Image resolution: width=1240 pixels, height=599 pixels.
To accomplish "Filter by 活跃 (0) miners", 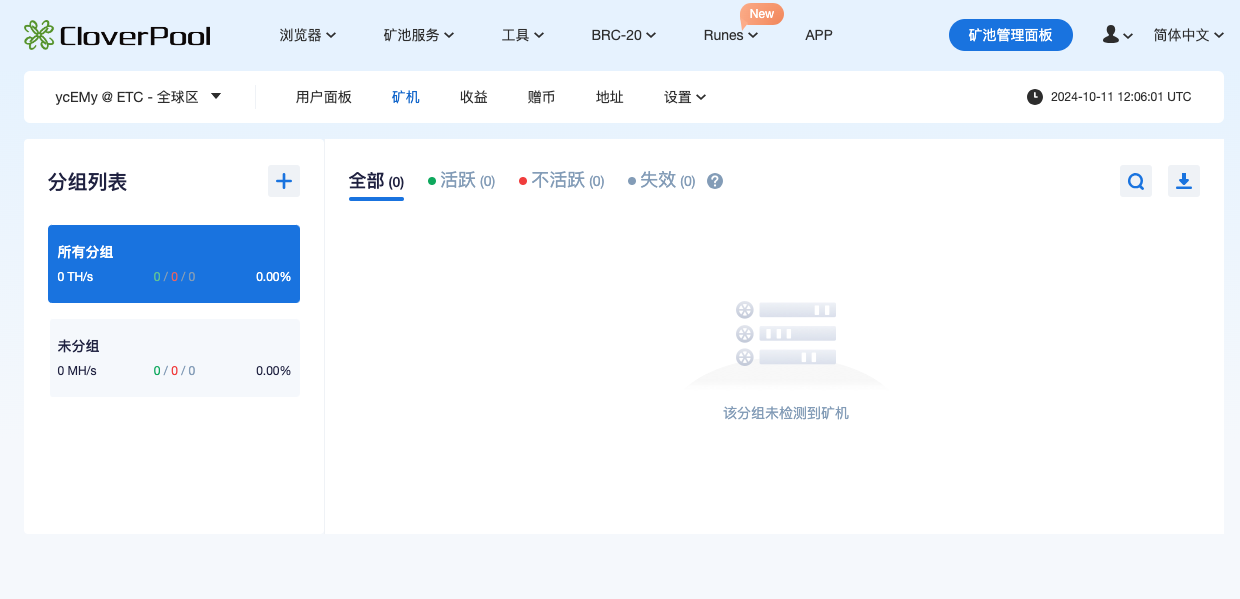I will (x=461, y=181).
